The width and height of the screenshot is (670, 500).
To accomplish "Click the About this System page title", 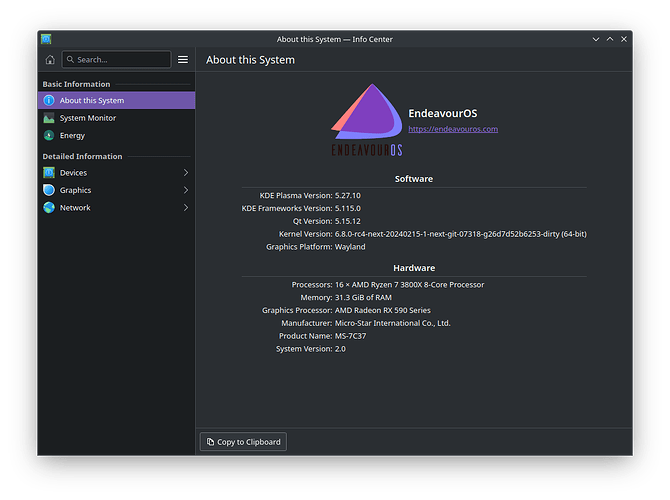I will click(250, 60).
